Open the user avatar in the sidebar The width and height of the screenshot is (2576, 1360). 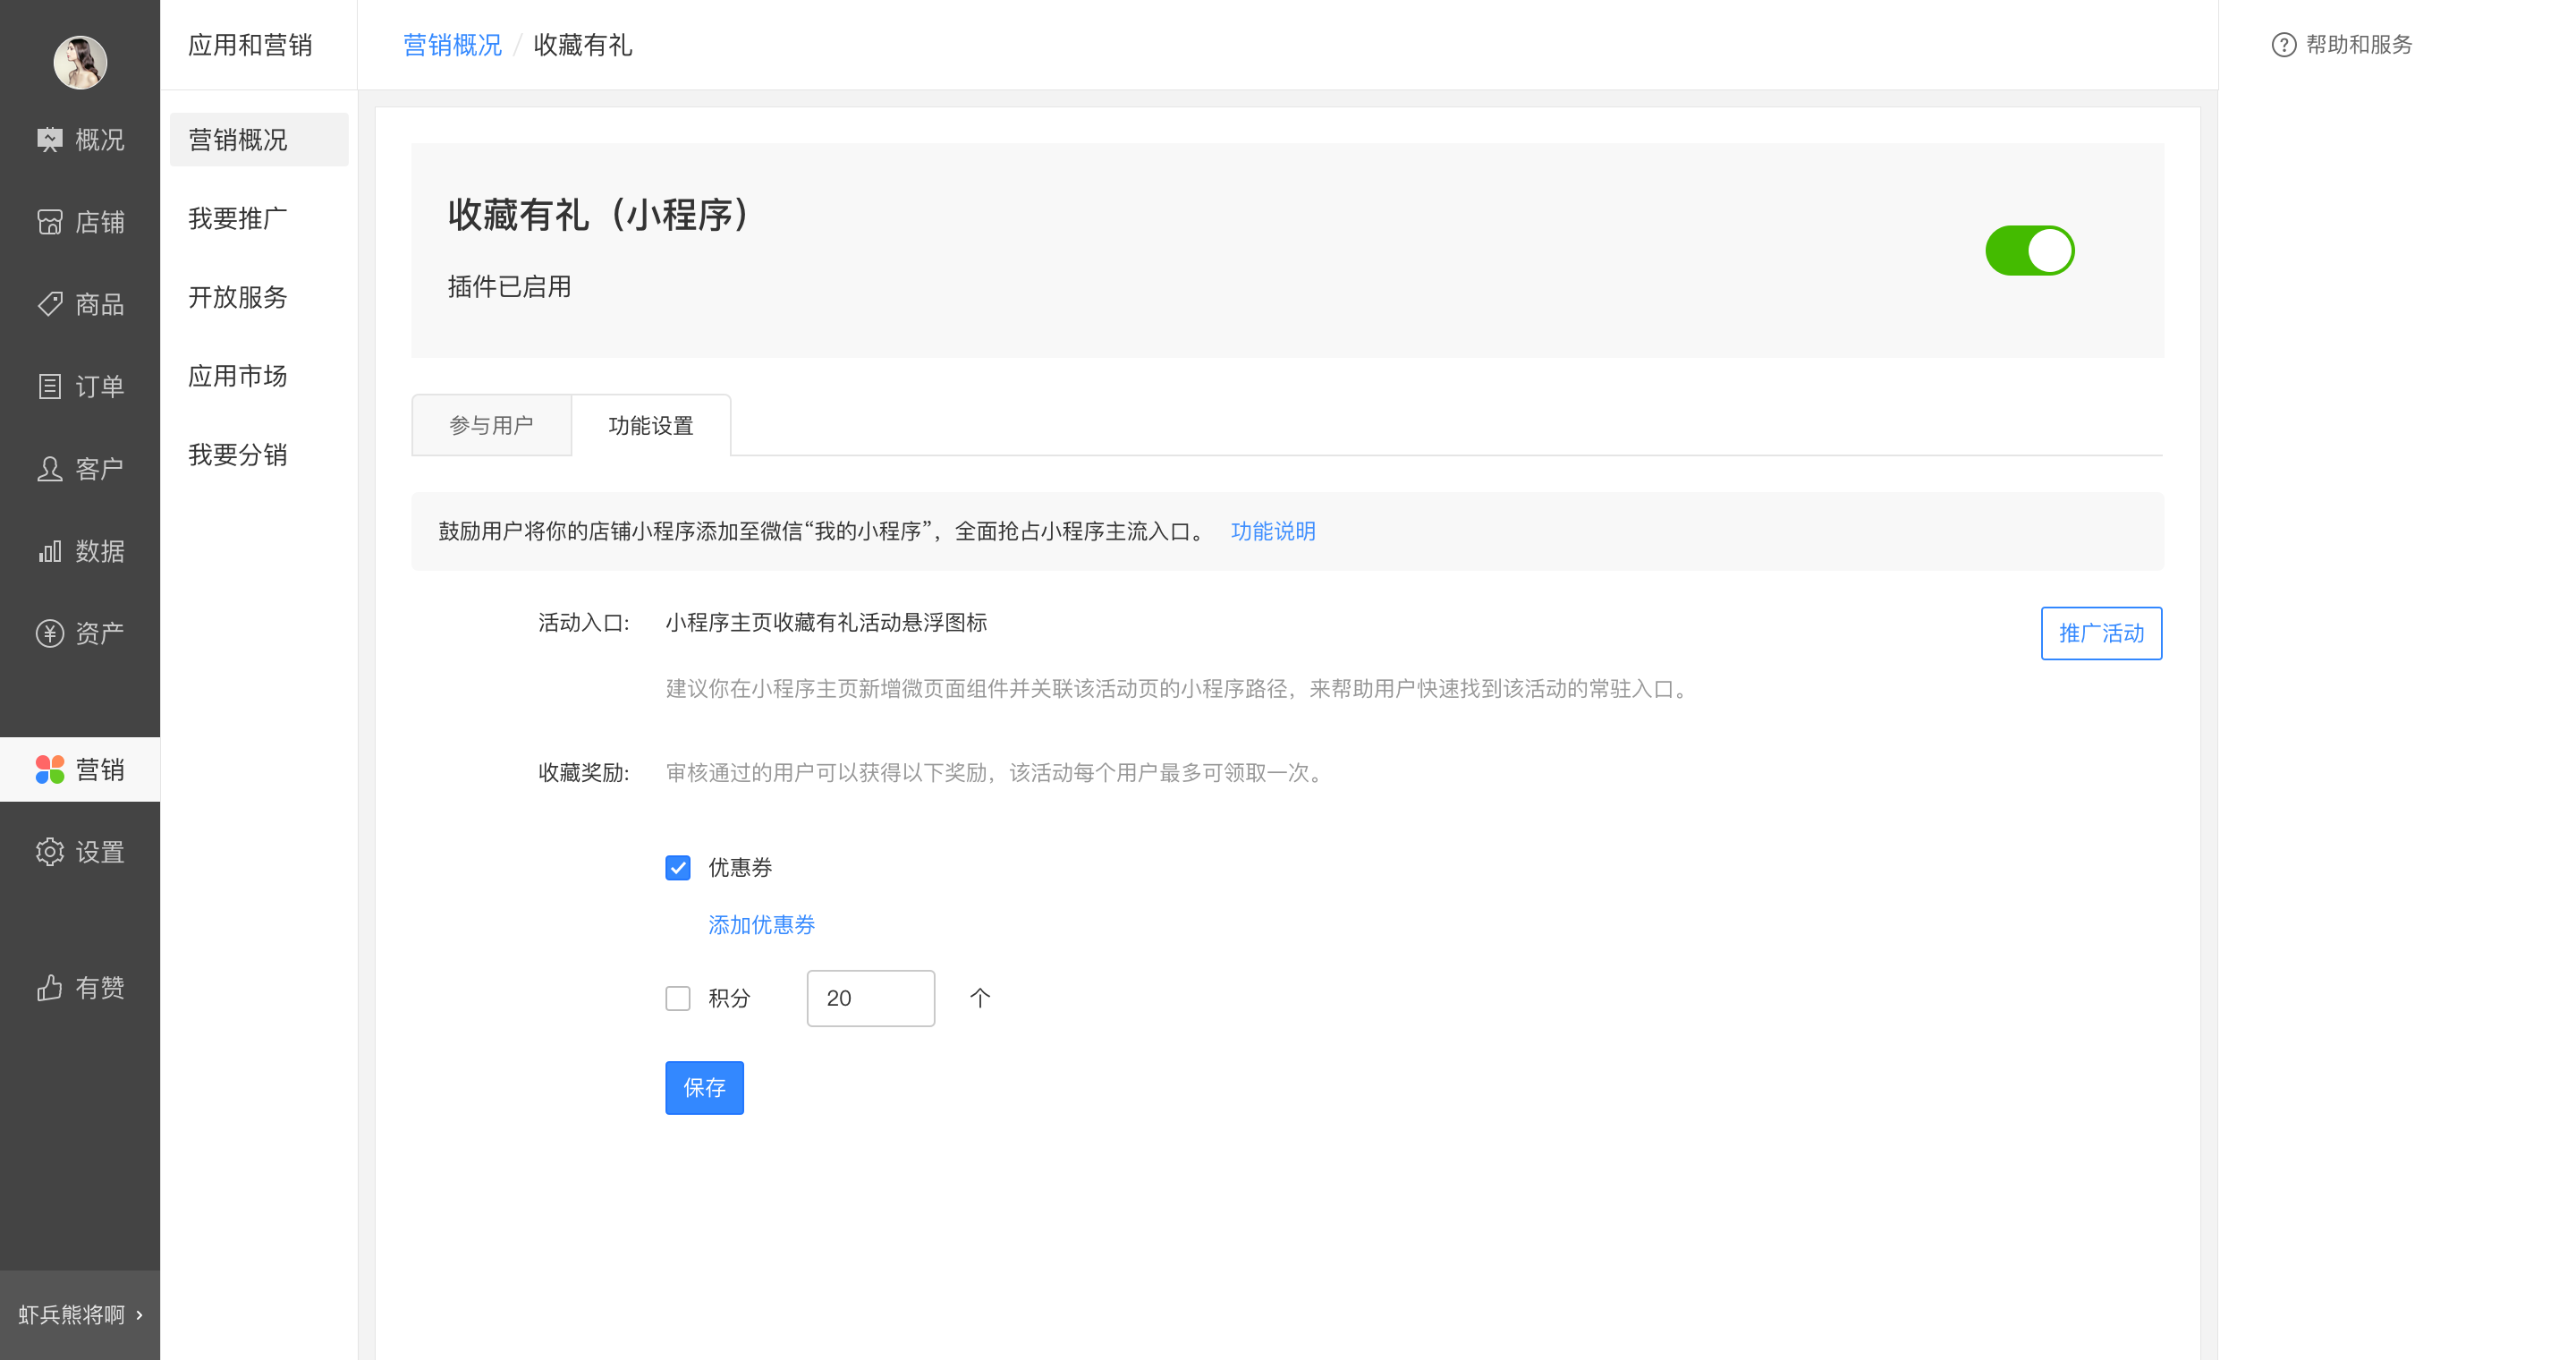tap(80, 62)
